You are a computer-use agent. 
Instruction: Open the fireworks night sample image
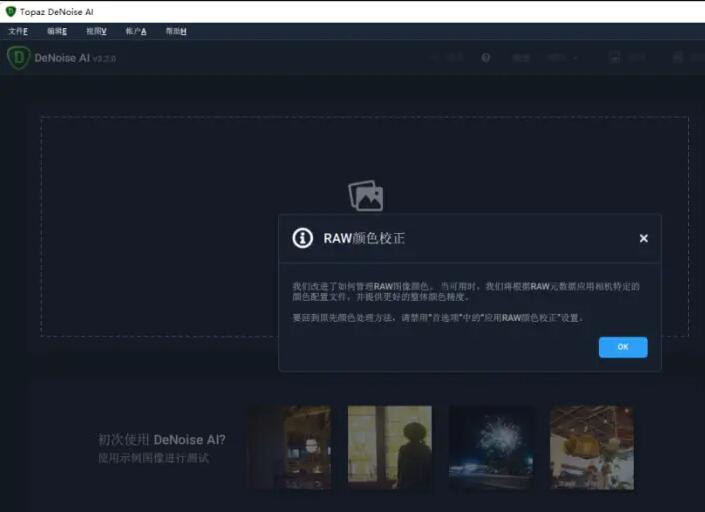pos(491,447)
